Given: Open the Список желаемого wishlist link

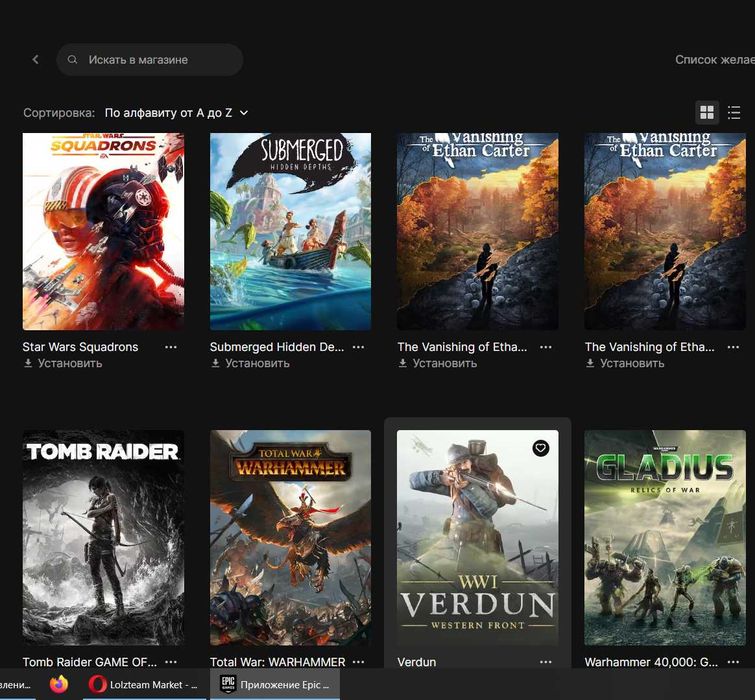Looking at the screenshot, I should (715, 60).
